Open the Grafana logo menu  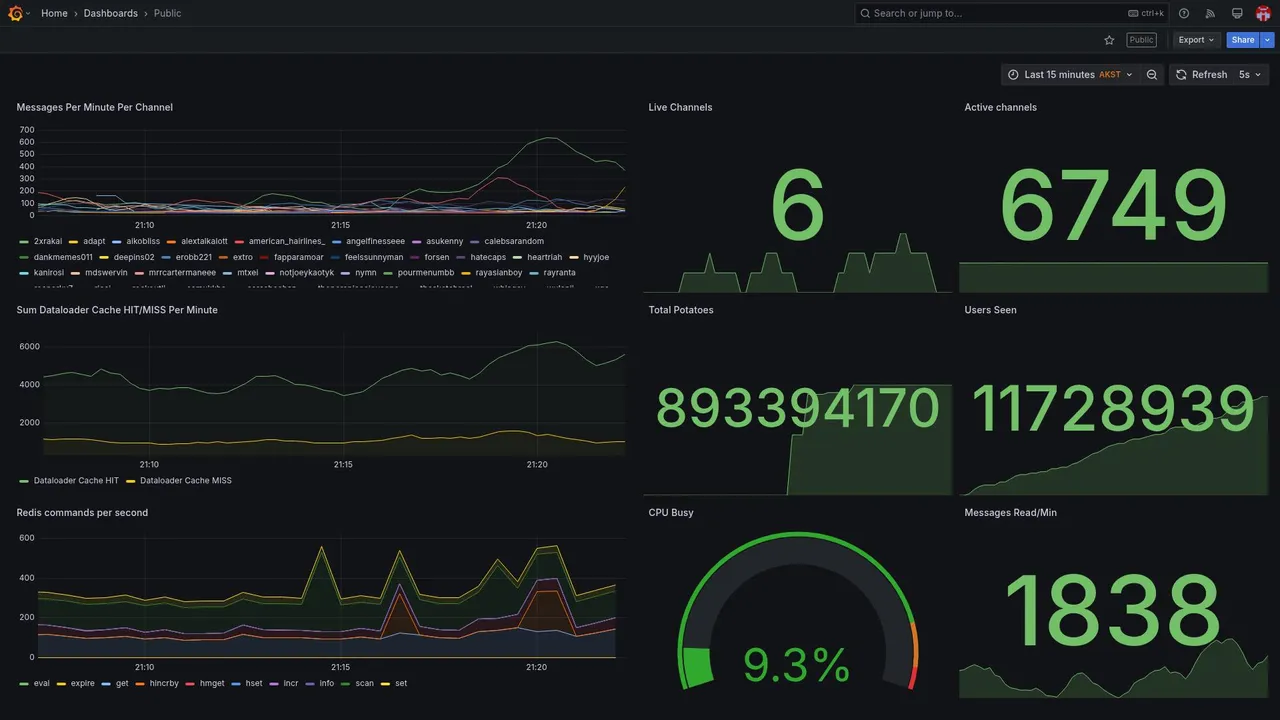tap(15, 13)
